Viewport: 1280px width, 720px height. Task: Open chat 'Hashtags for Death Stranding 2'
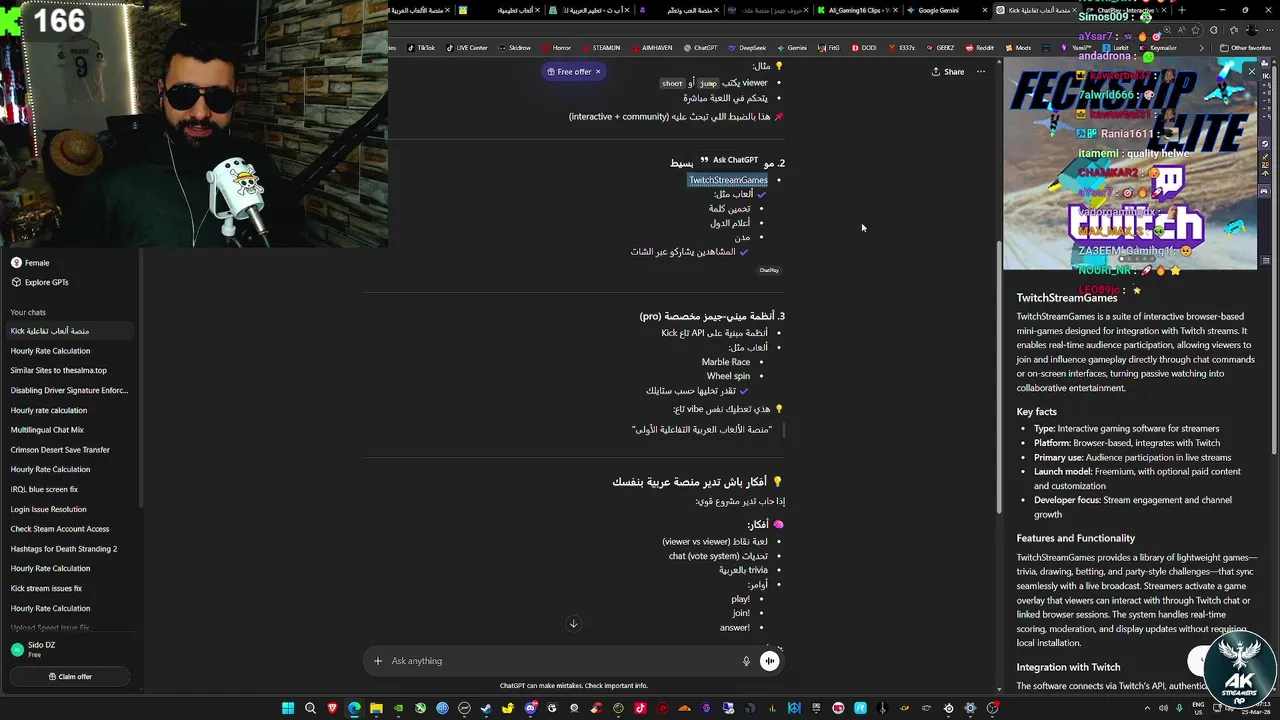click(x=64, y=549)
